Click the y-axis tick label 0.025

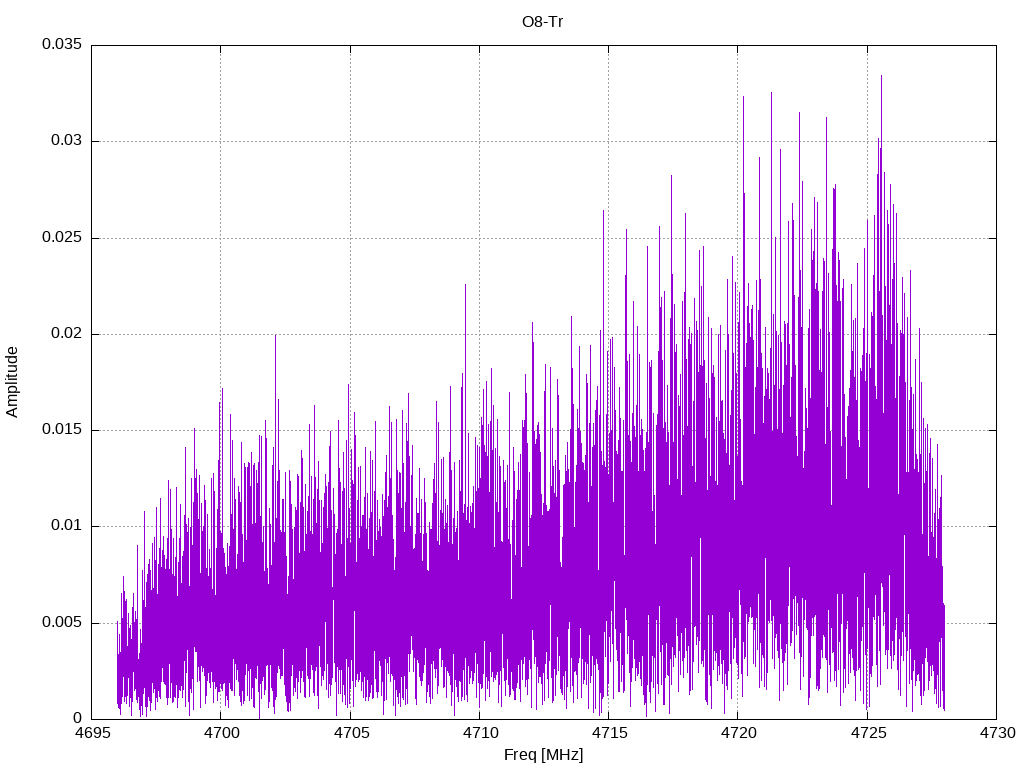pos(62,237)
